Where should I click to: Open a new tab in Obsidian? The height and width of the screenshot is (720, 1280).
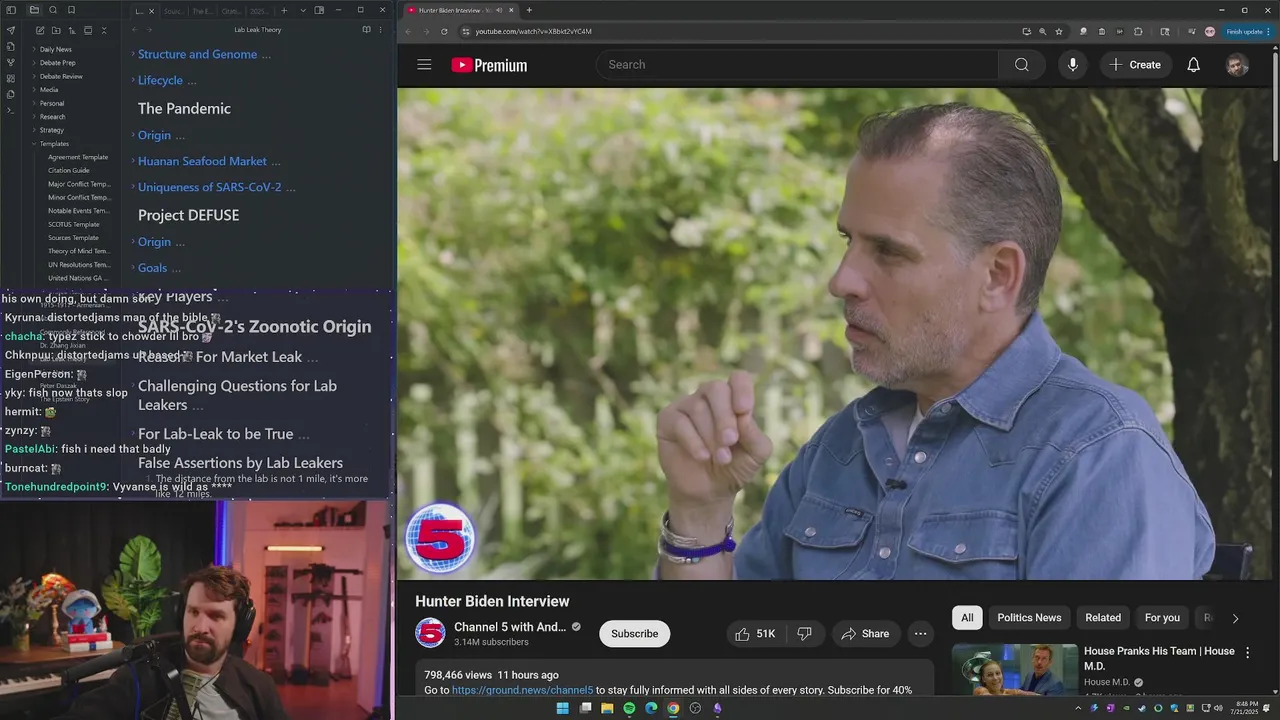click(x=284, y=10)
